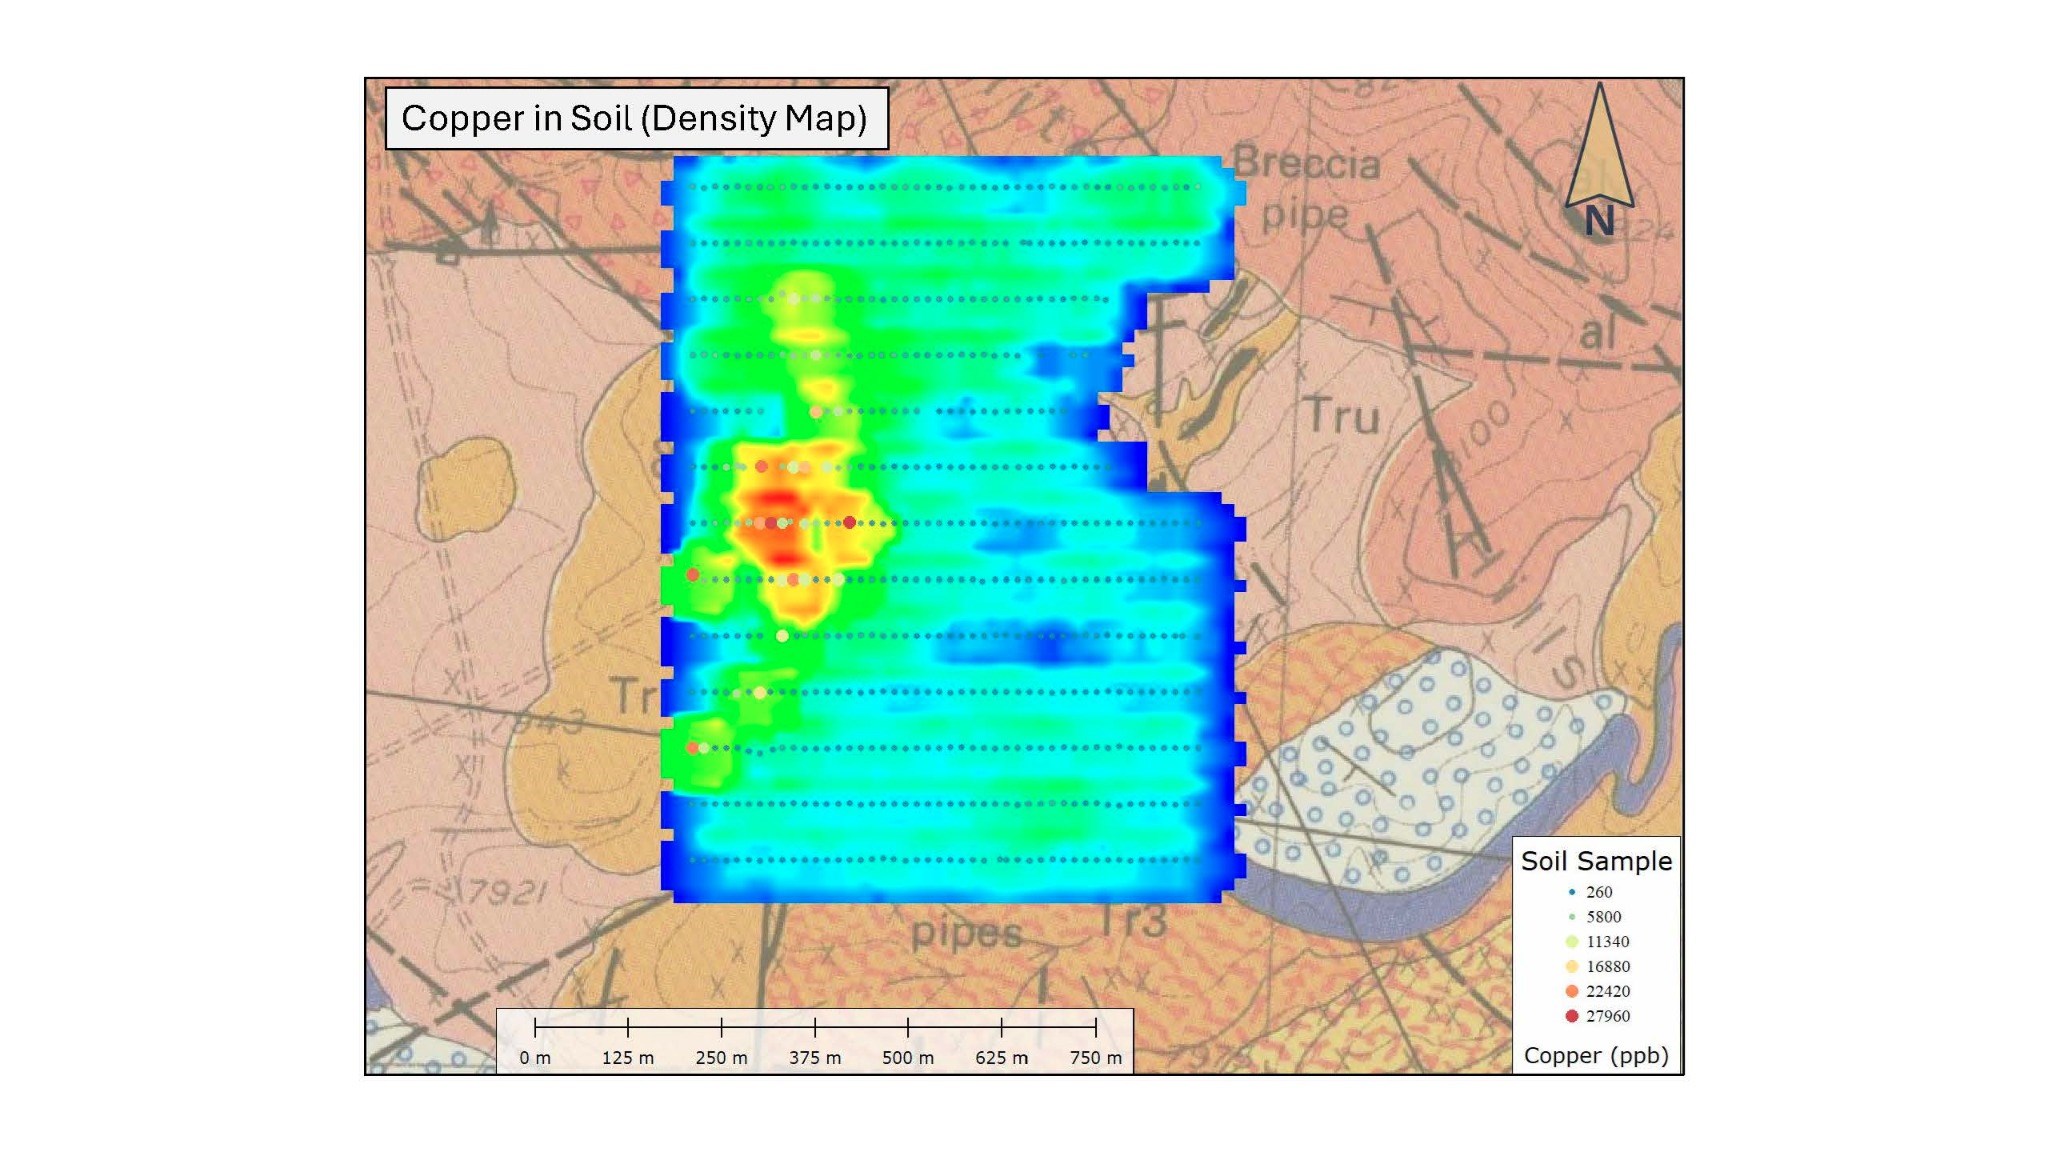Click the blue-circle patterned geology unit
Viewport: 2048px width, 1152px height.
(1420, 760)
